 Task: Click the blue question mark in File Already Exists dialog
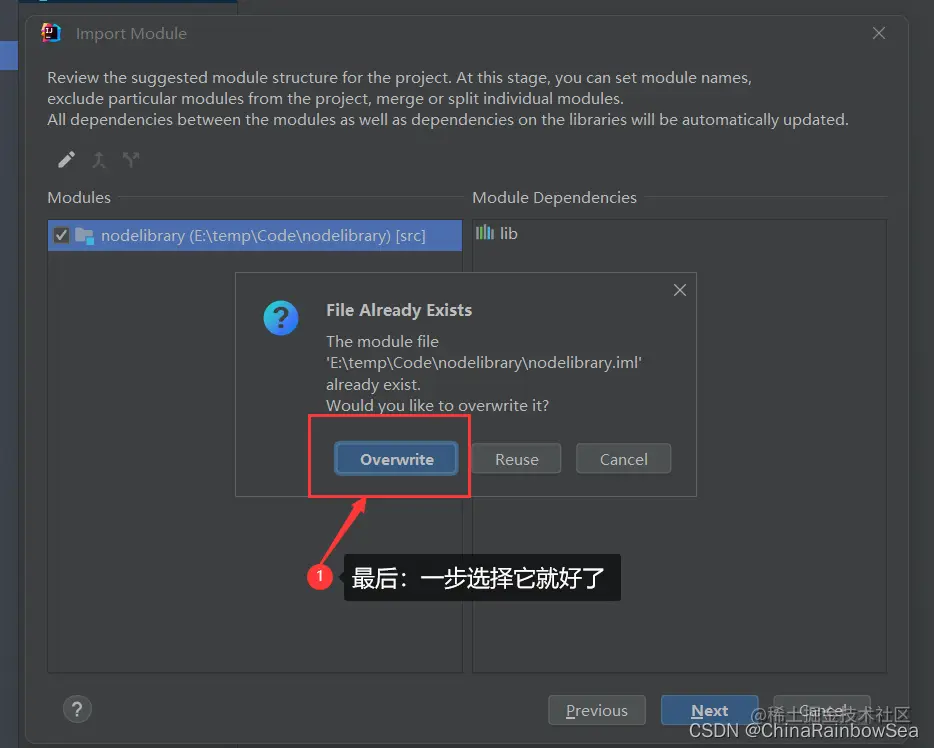tap(281, 318)
